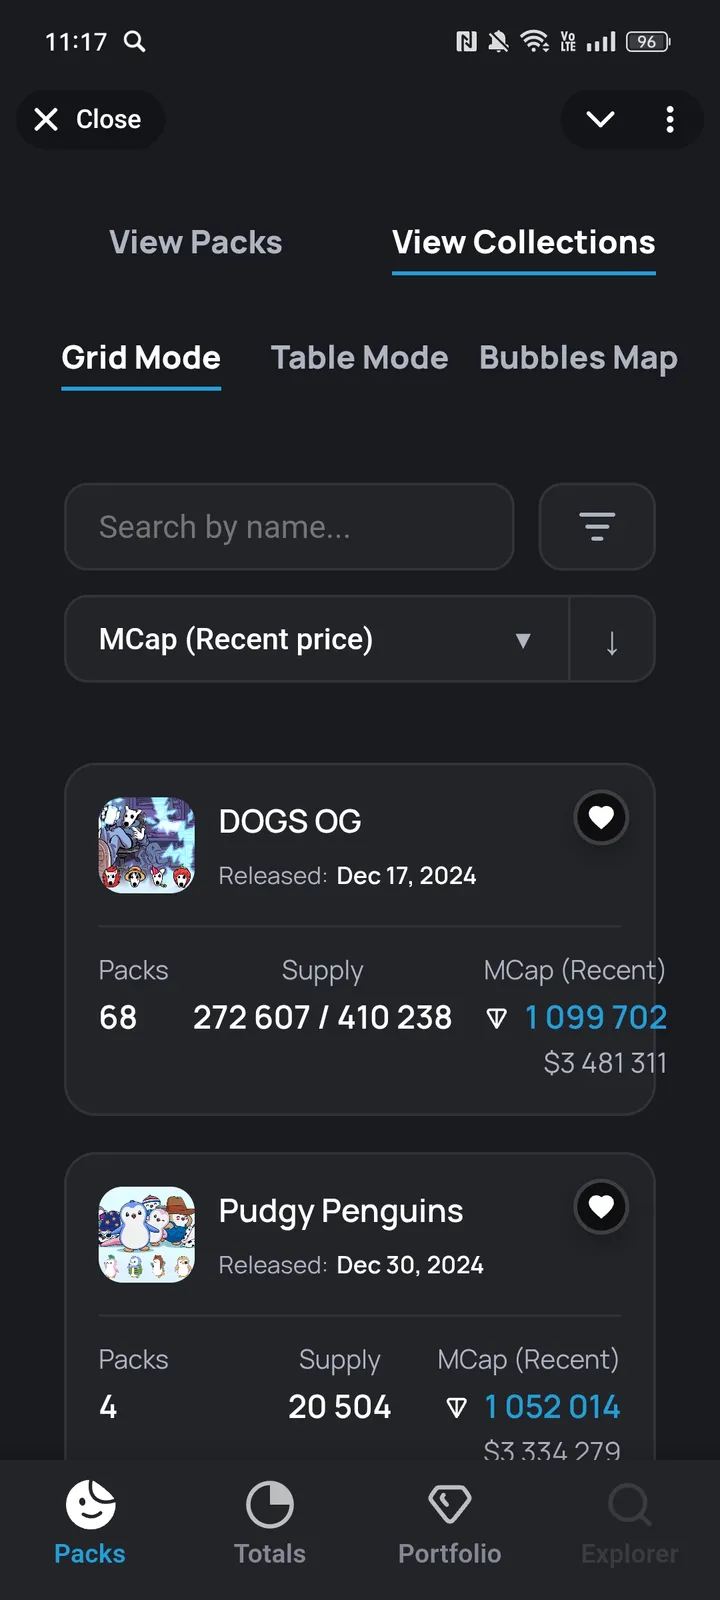Image resolution: width=720 pixels, height=1600 pixels.
Task: Favorite the Pudgy Penguins collection
Action: tap(601, 1207)
